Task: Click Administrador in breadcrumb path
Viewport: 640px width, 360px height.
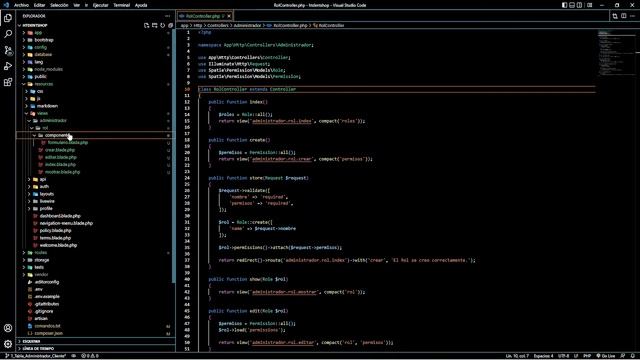Action: pos(247,25)
